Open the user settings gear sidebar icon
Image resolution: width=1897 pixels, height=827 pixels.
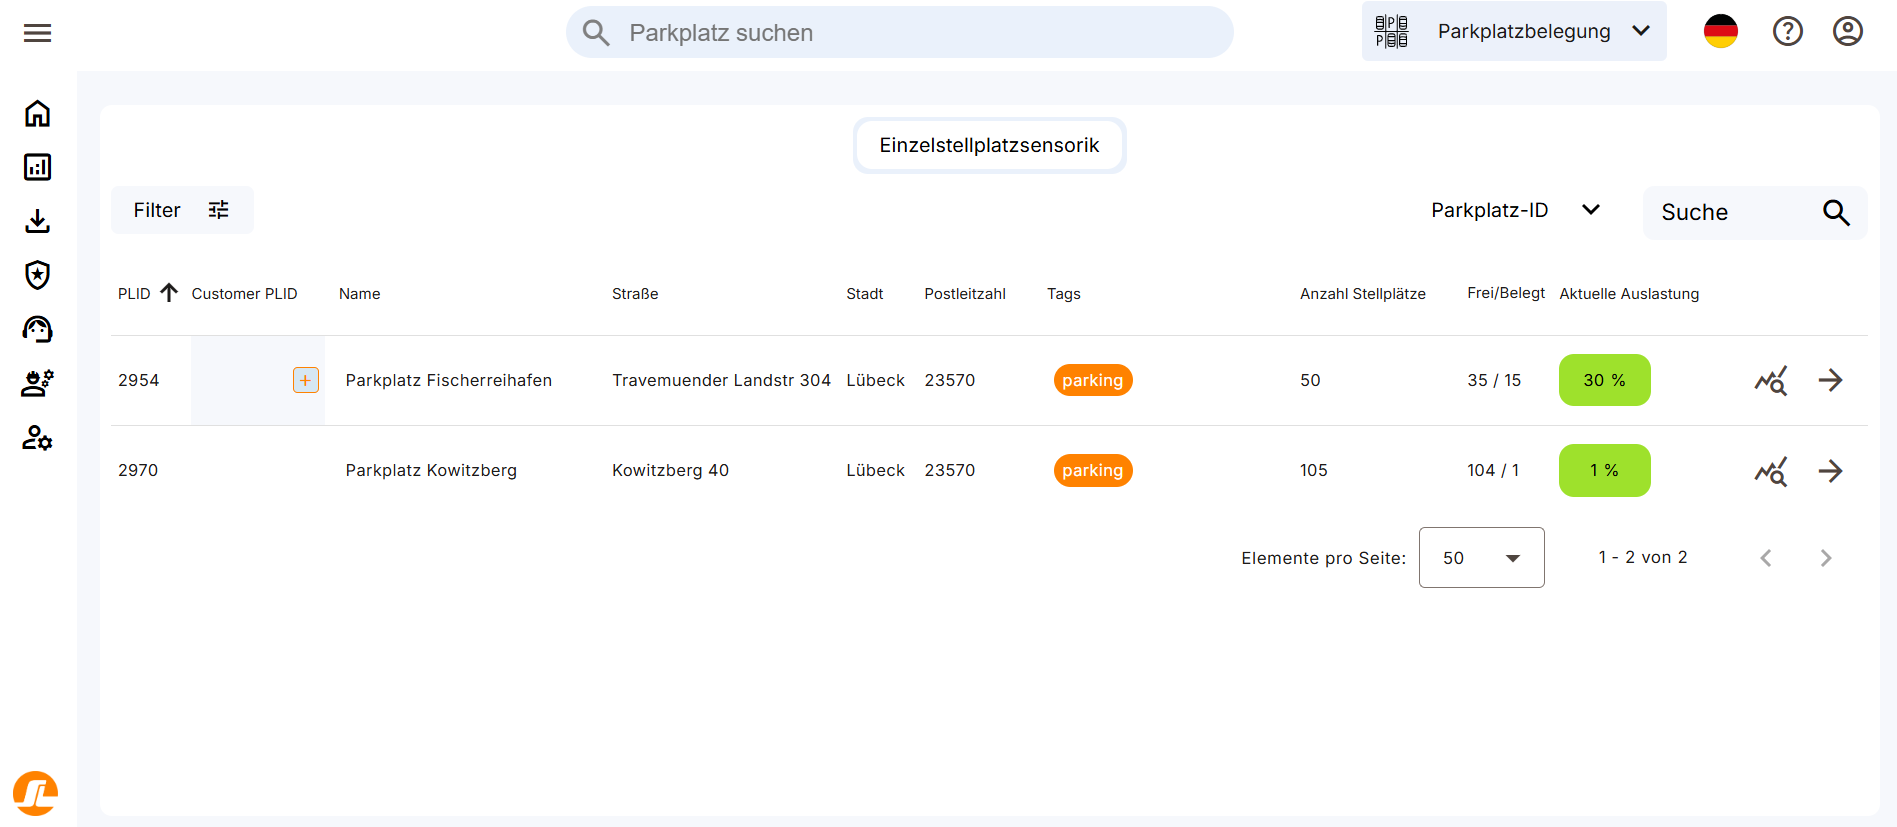point(37,438)
